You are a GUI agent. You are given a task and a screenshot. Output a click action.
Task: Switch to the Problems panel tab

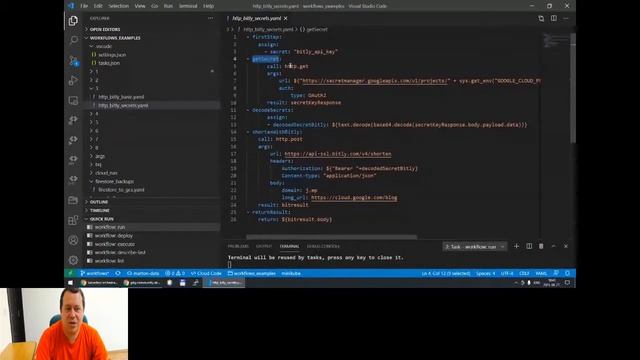click(238, 246)
